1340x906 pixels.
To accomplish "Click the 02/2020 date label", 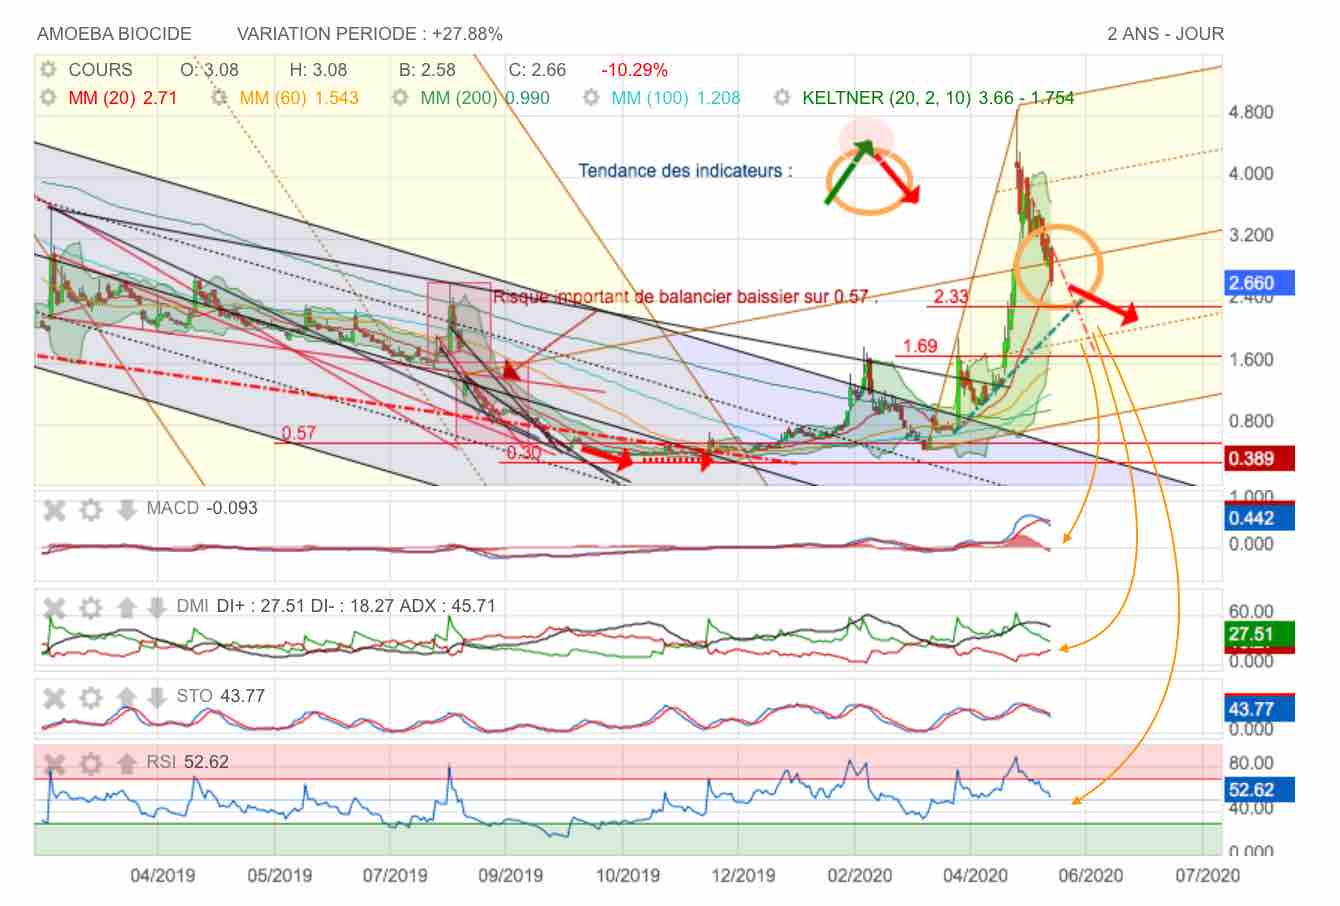I will pyautogui.click(x=859, y=875).
